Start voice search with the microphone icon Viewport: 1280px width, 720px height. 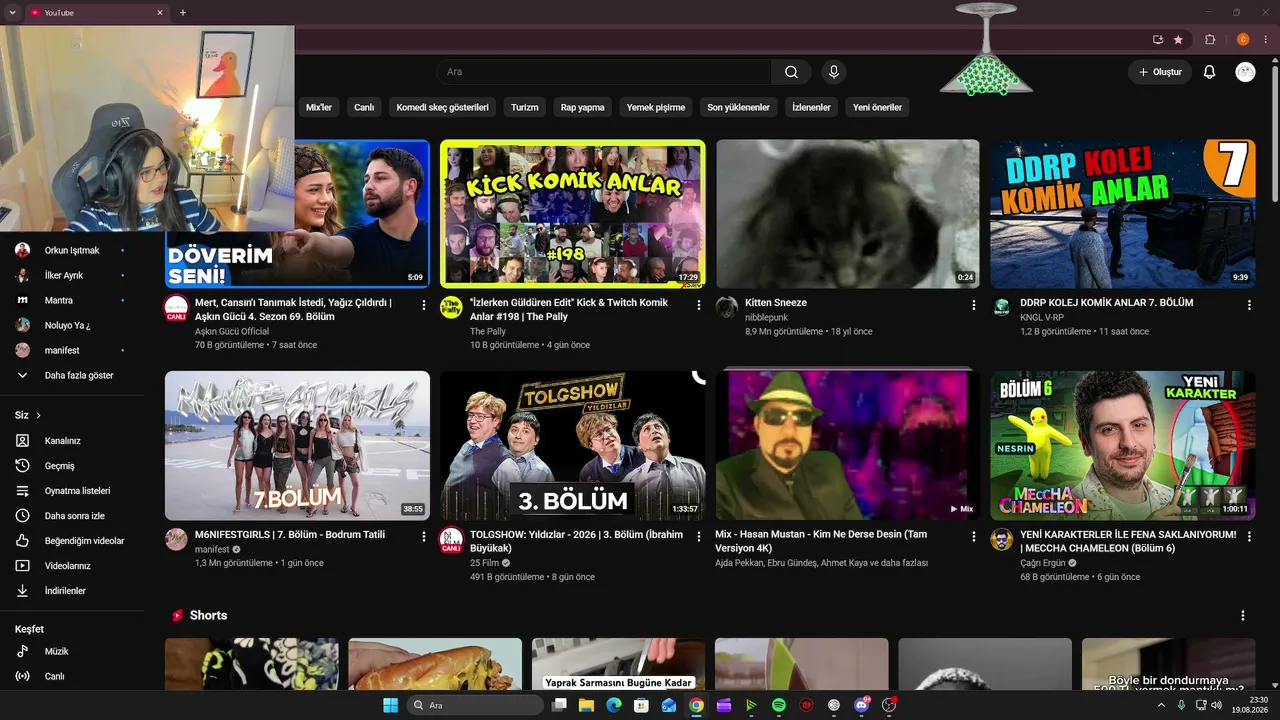pyautogui.click(x=833, y=72)
